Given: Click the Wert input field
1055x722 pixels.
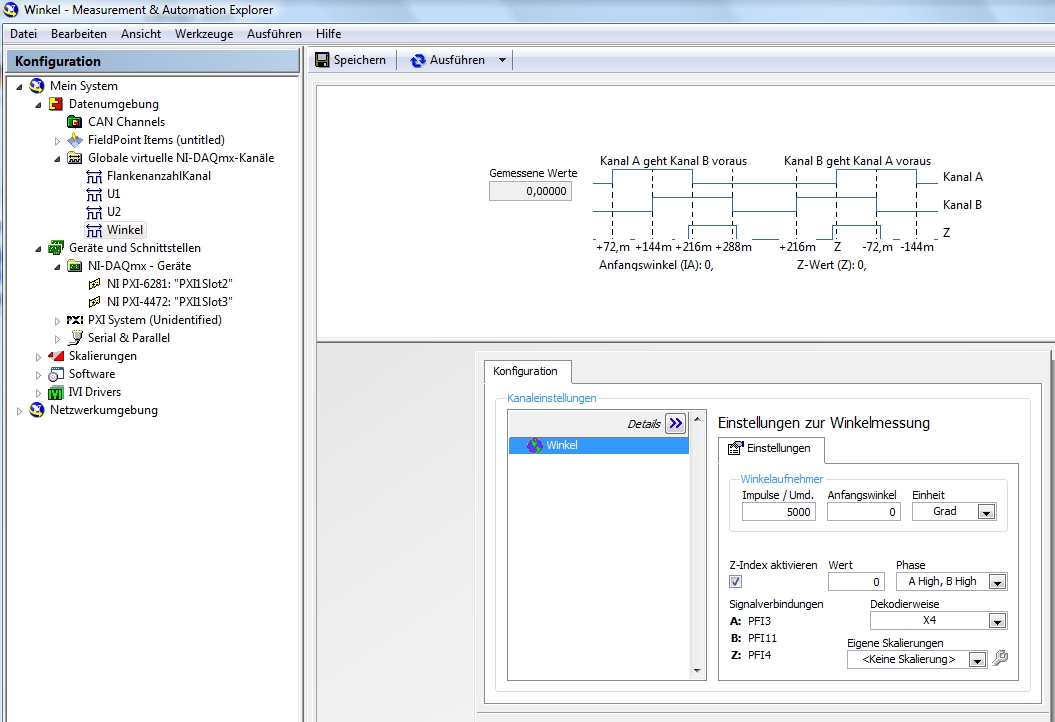Looking at the screenshot, I should pos(857,582).
